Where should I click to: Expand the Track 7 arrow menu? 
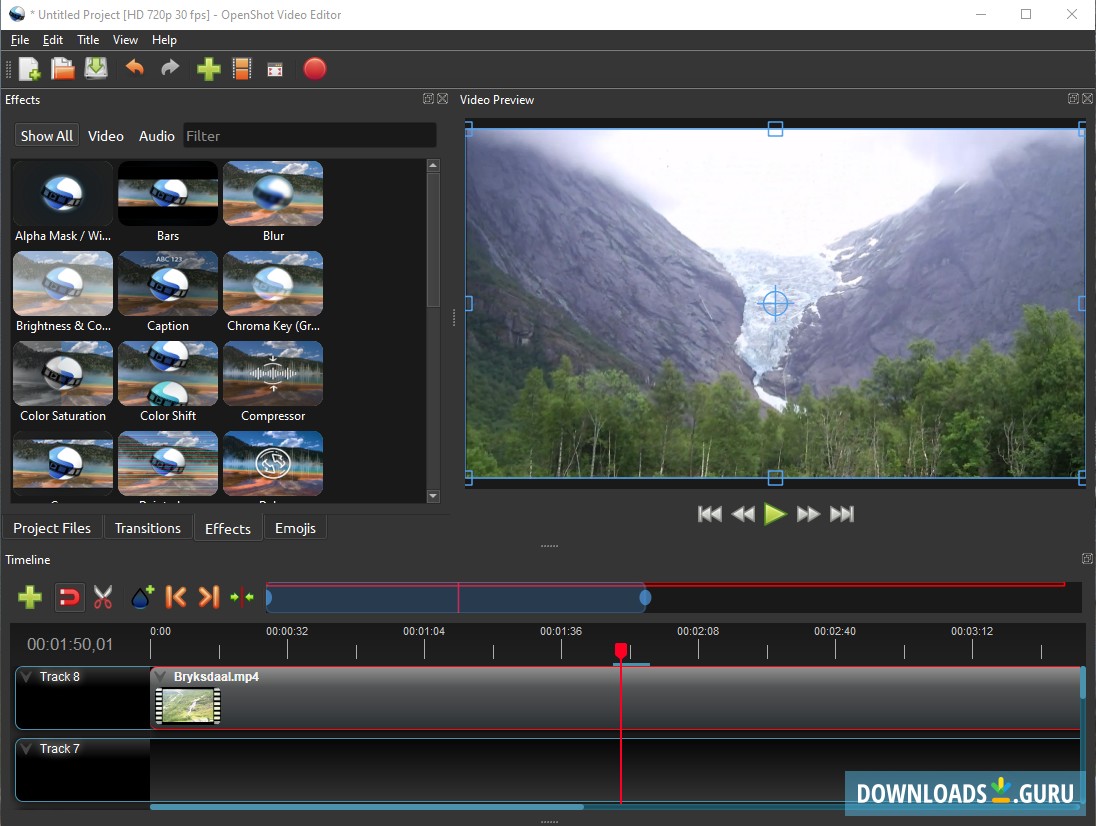[x=27, y=749]
